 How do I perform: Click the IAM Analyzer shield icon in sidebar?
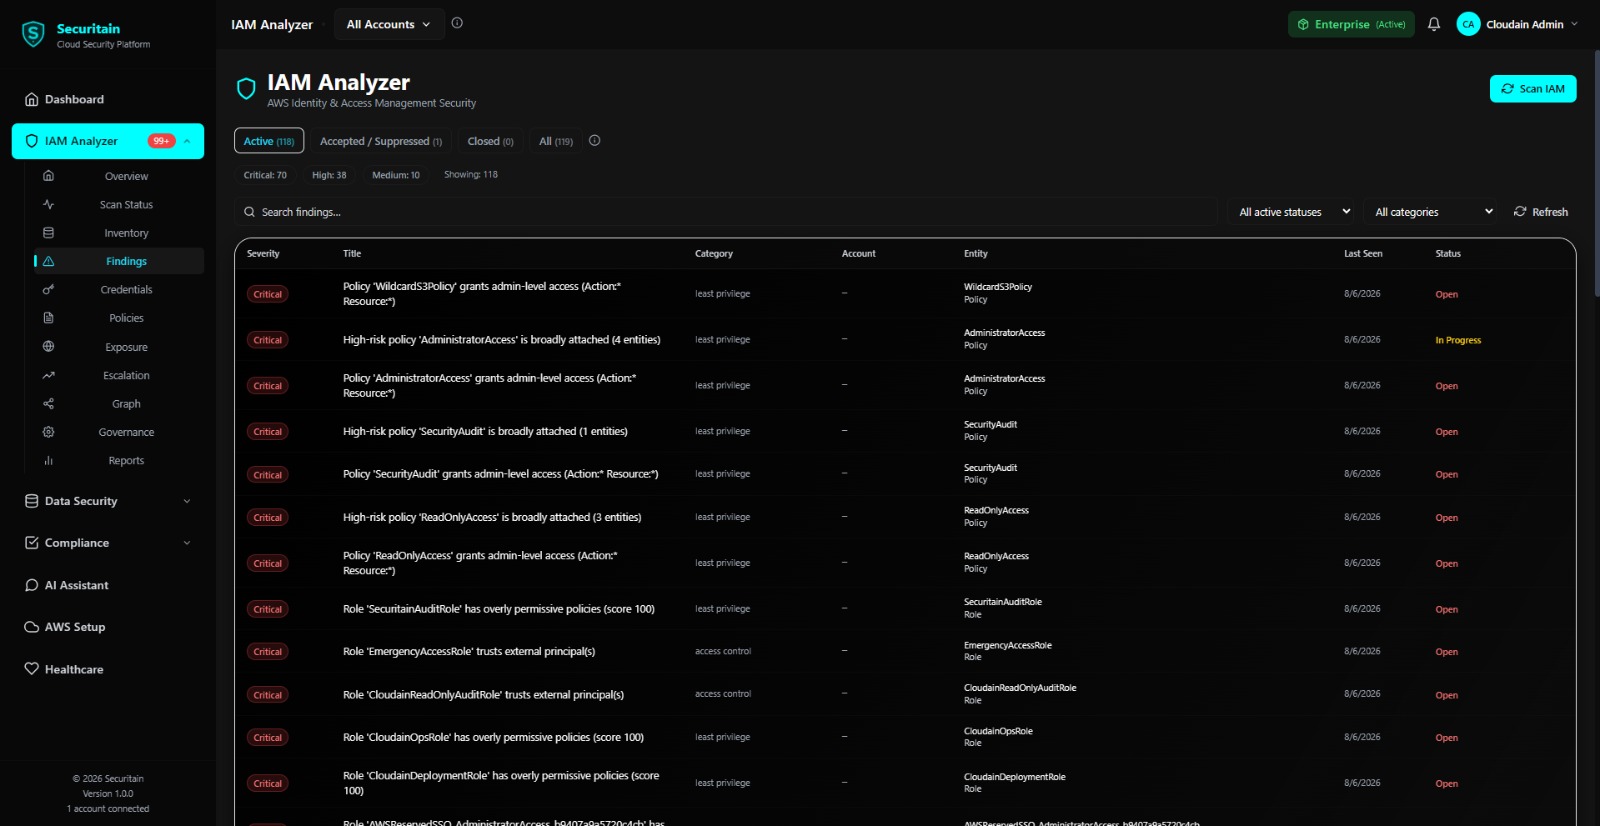[31, 141]
